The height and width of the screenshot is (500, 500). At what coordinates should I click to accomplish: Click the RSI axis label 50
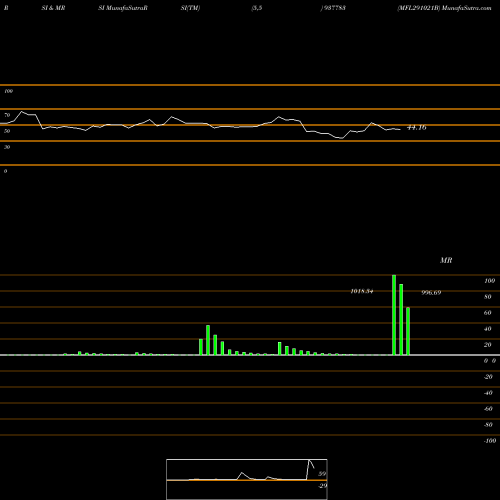click(7, 131)
